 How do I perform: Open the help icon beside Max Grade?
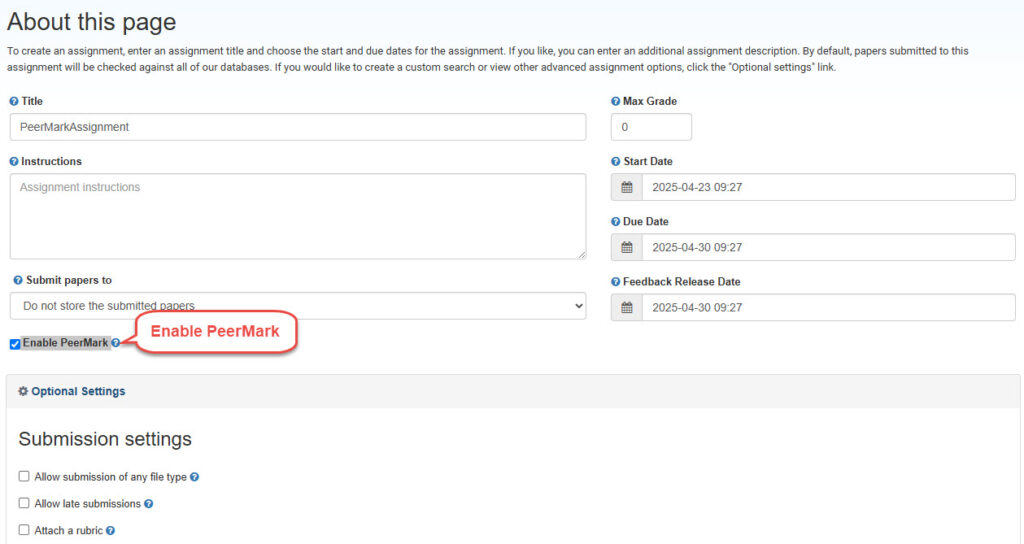point(615,101)
